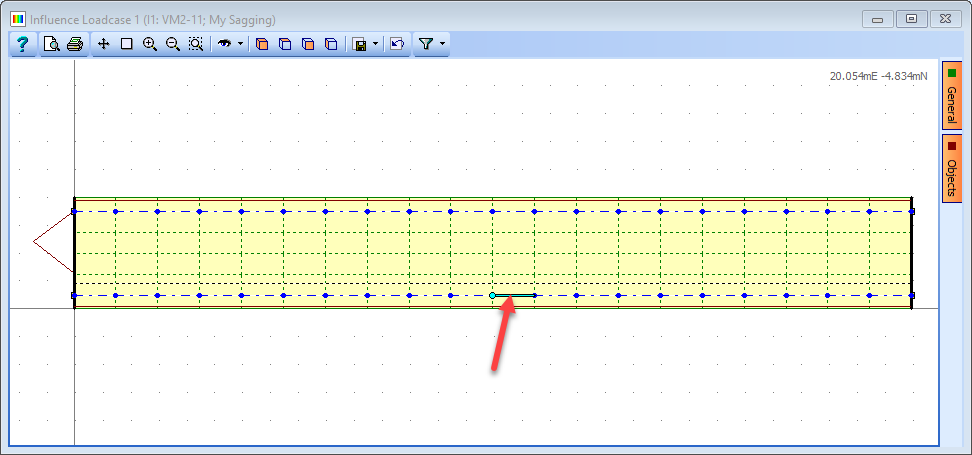Open print preview
The image size is (972, 455).
[x=51, y=45]
